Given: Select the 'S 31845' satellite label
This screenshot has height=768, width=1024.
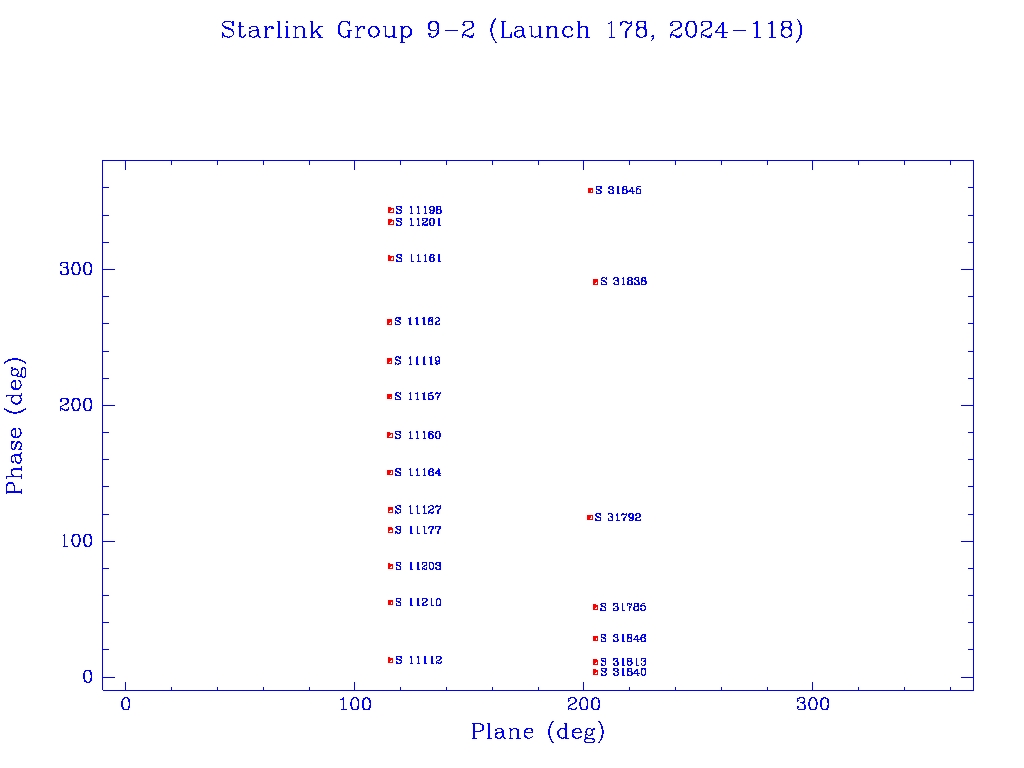Looking at the screenshot, I should (618, 191).
